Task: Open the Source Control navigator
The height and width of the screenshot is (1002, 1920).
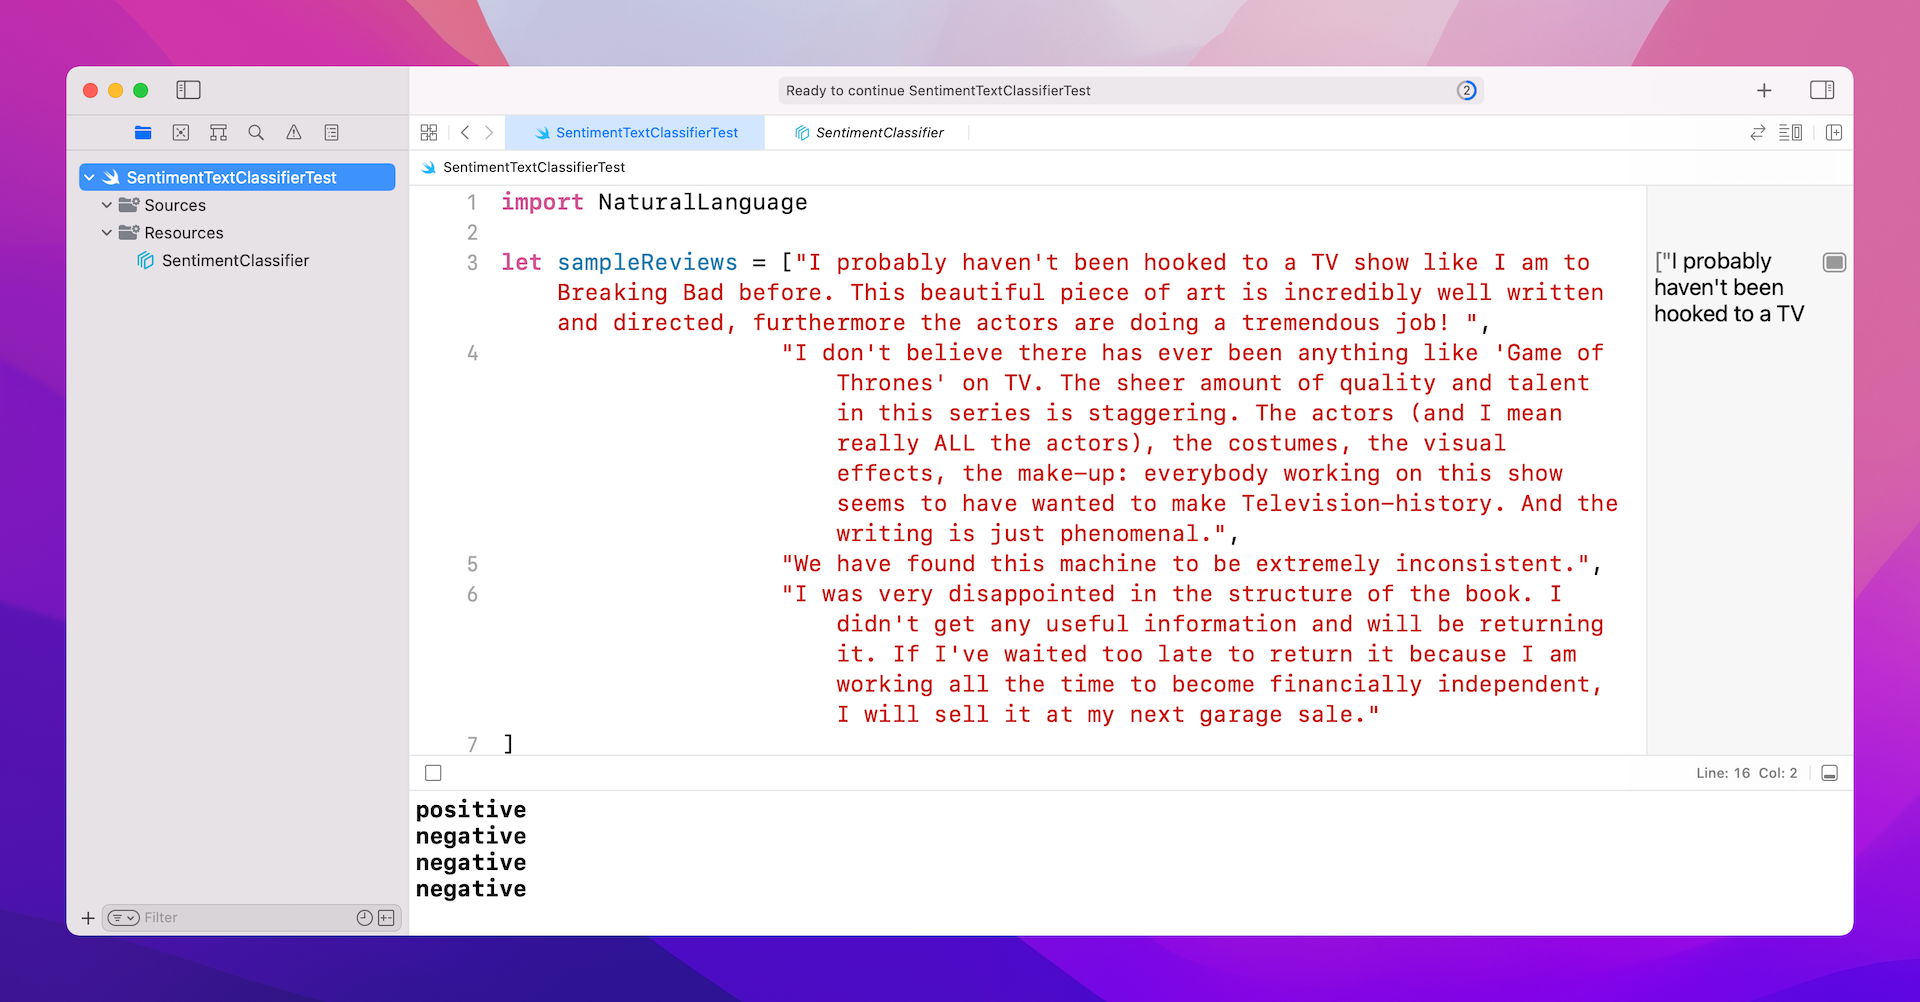Action: [x=181, y=132]
